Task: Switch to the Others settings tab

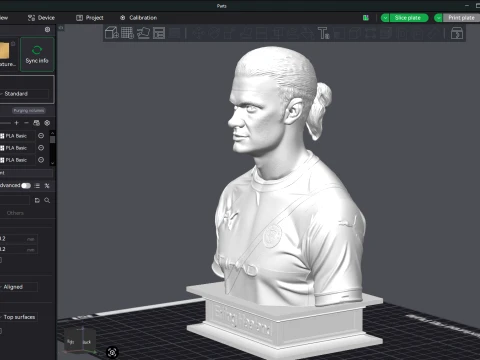Action: (15, 213)
